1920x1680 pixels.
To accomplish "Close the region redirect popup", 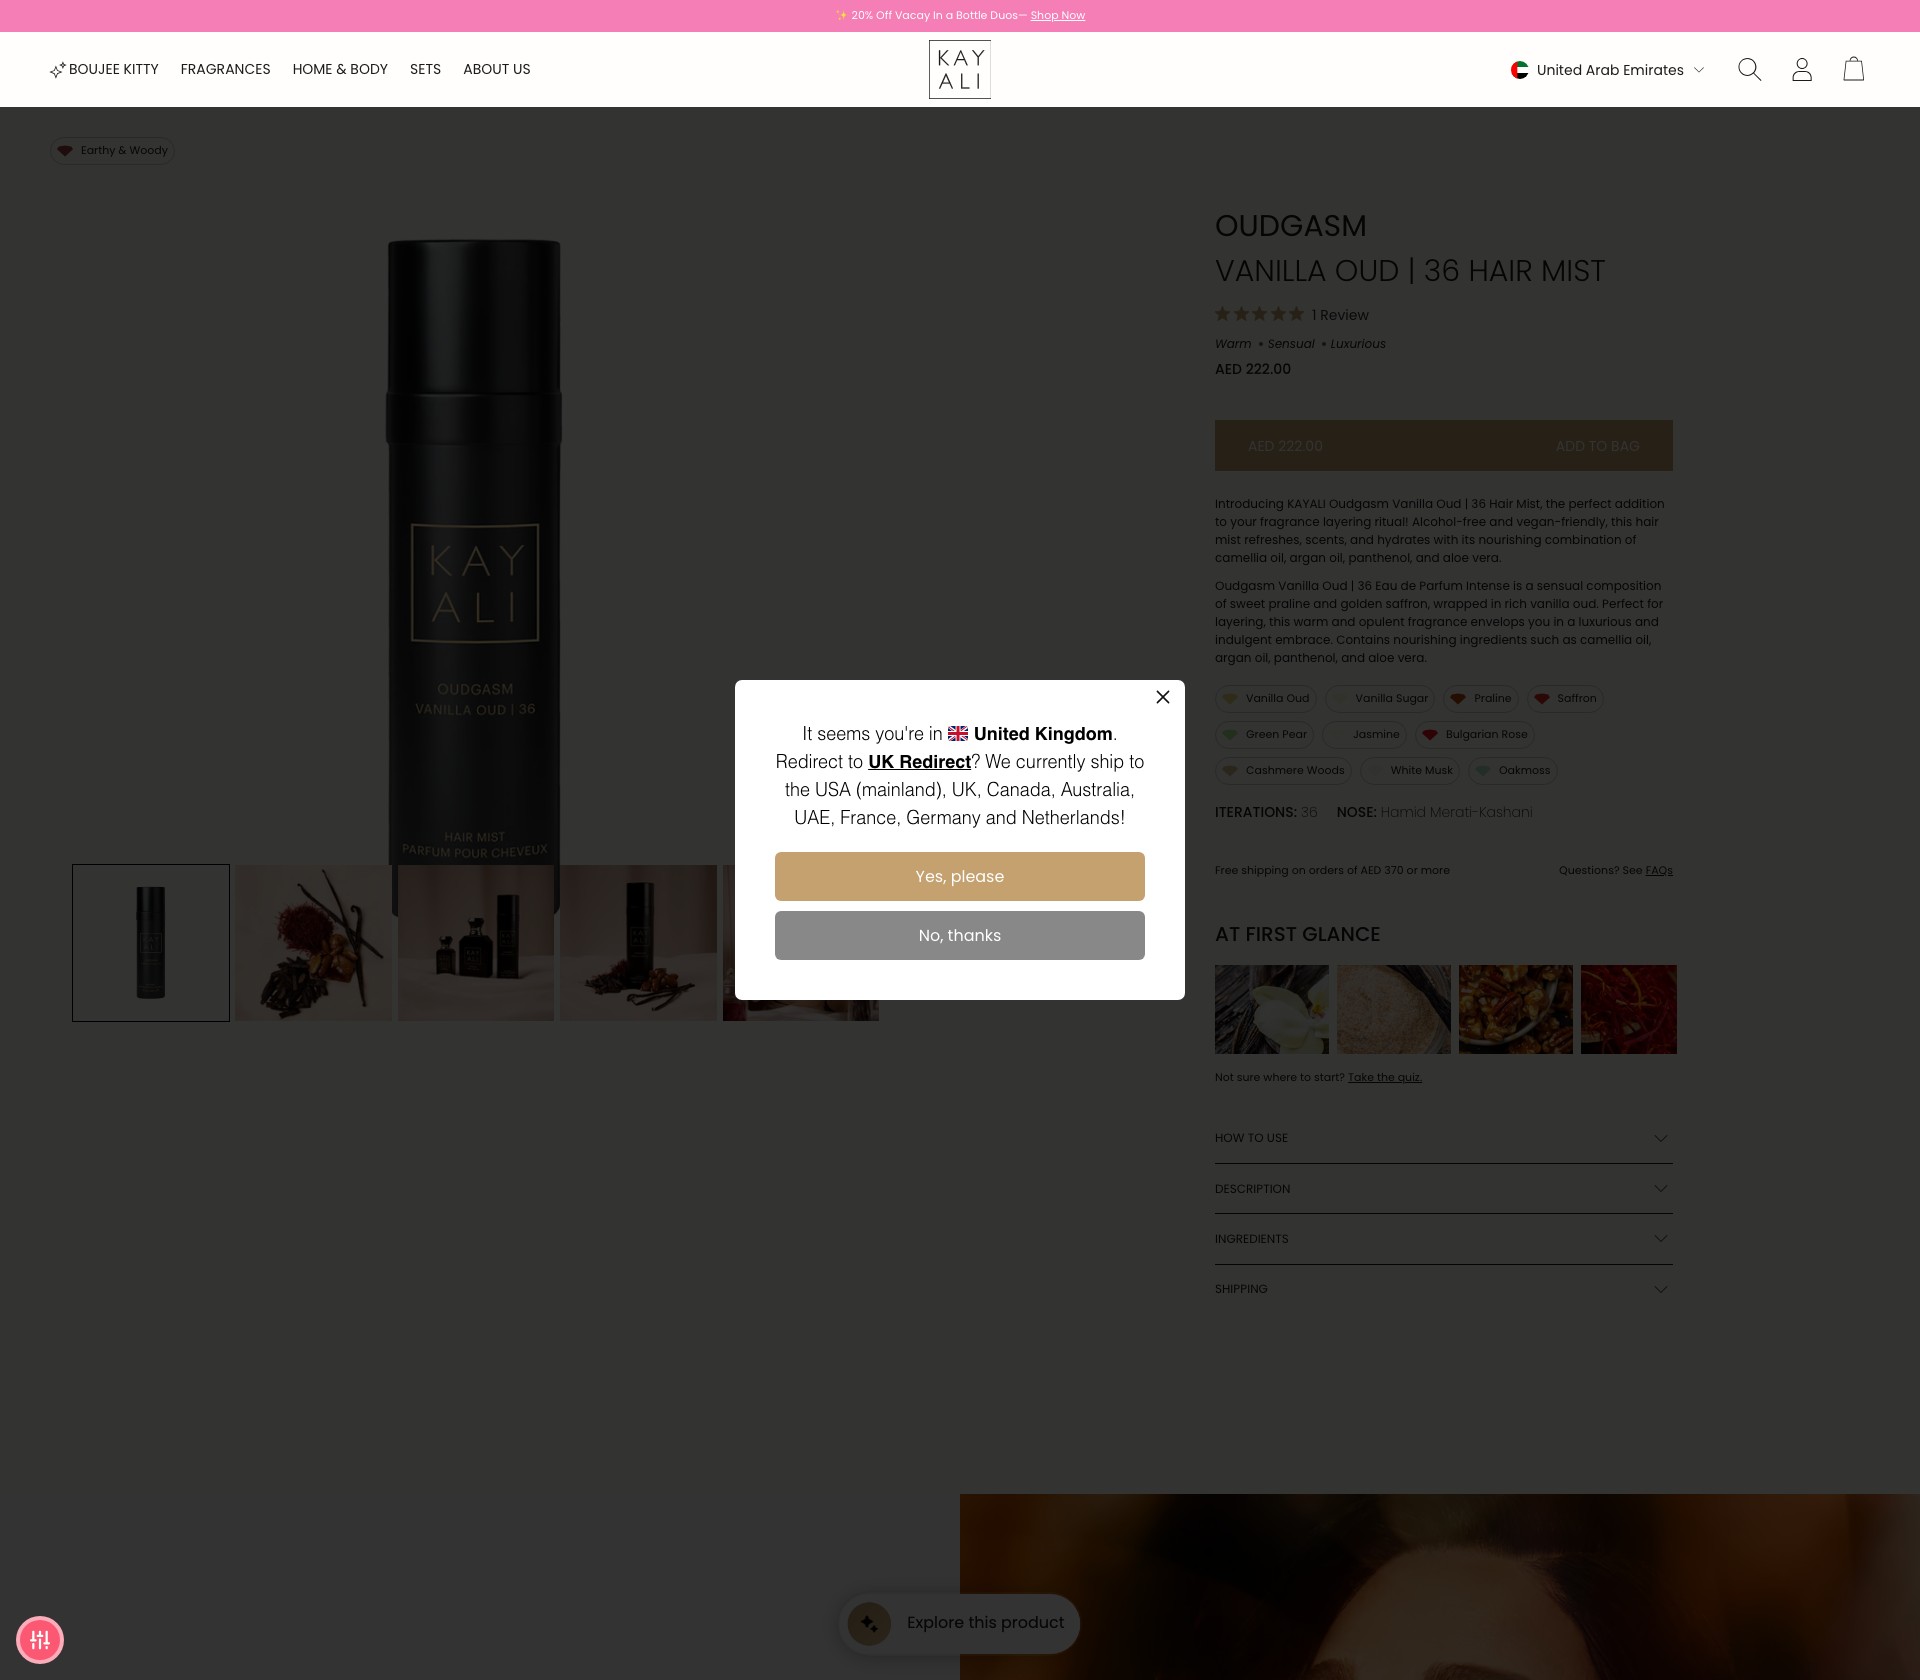I will point(1163,697).
